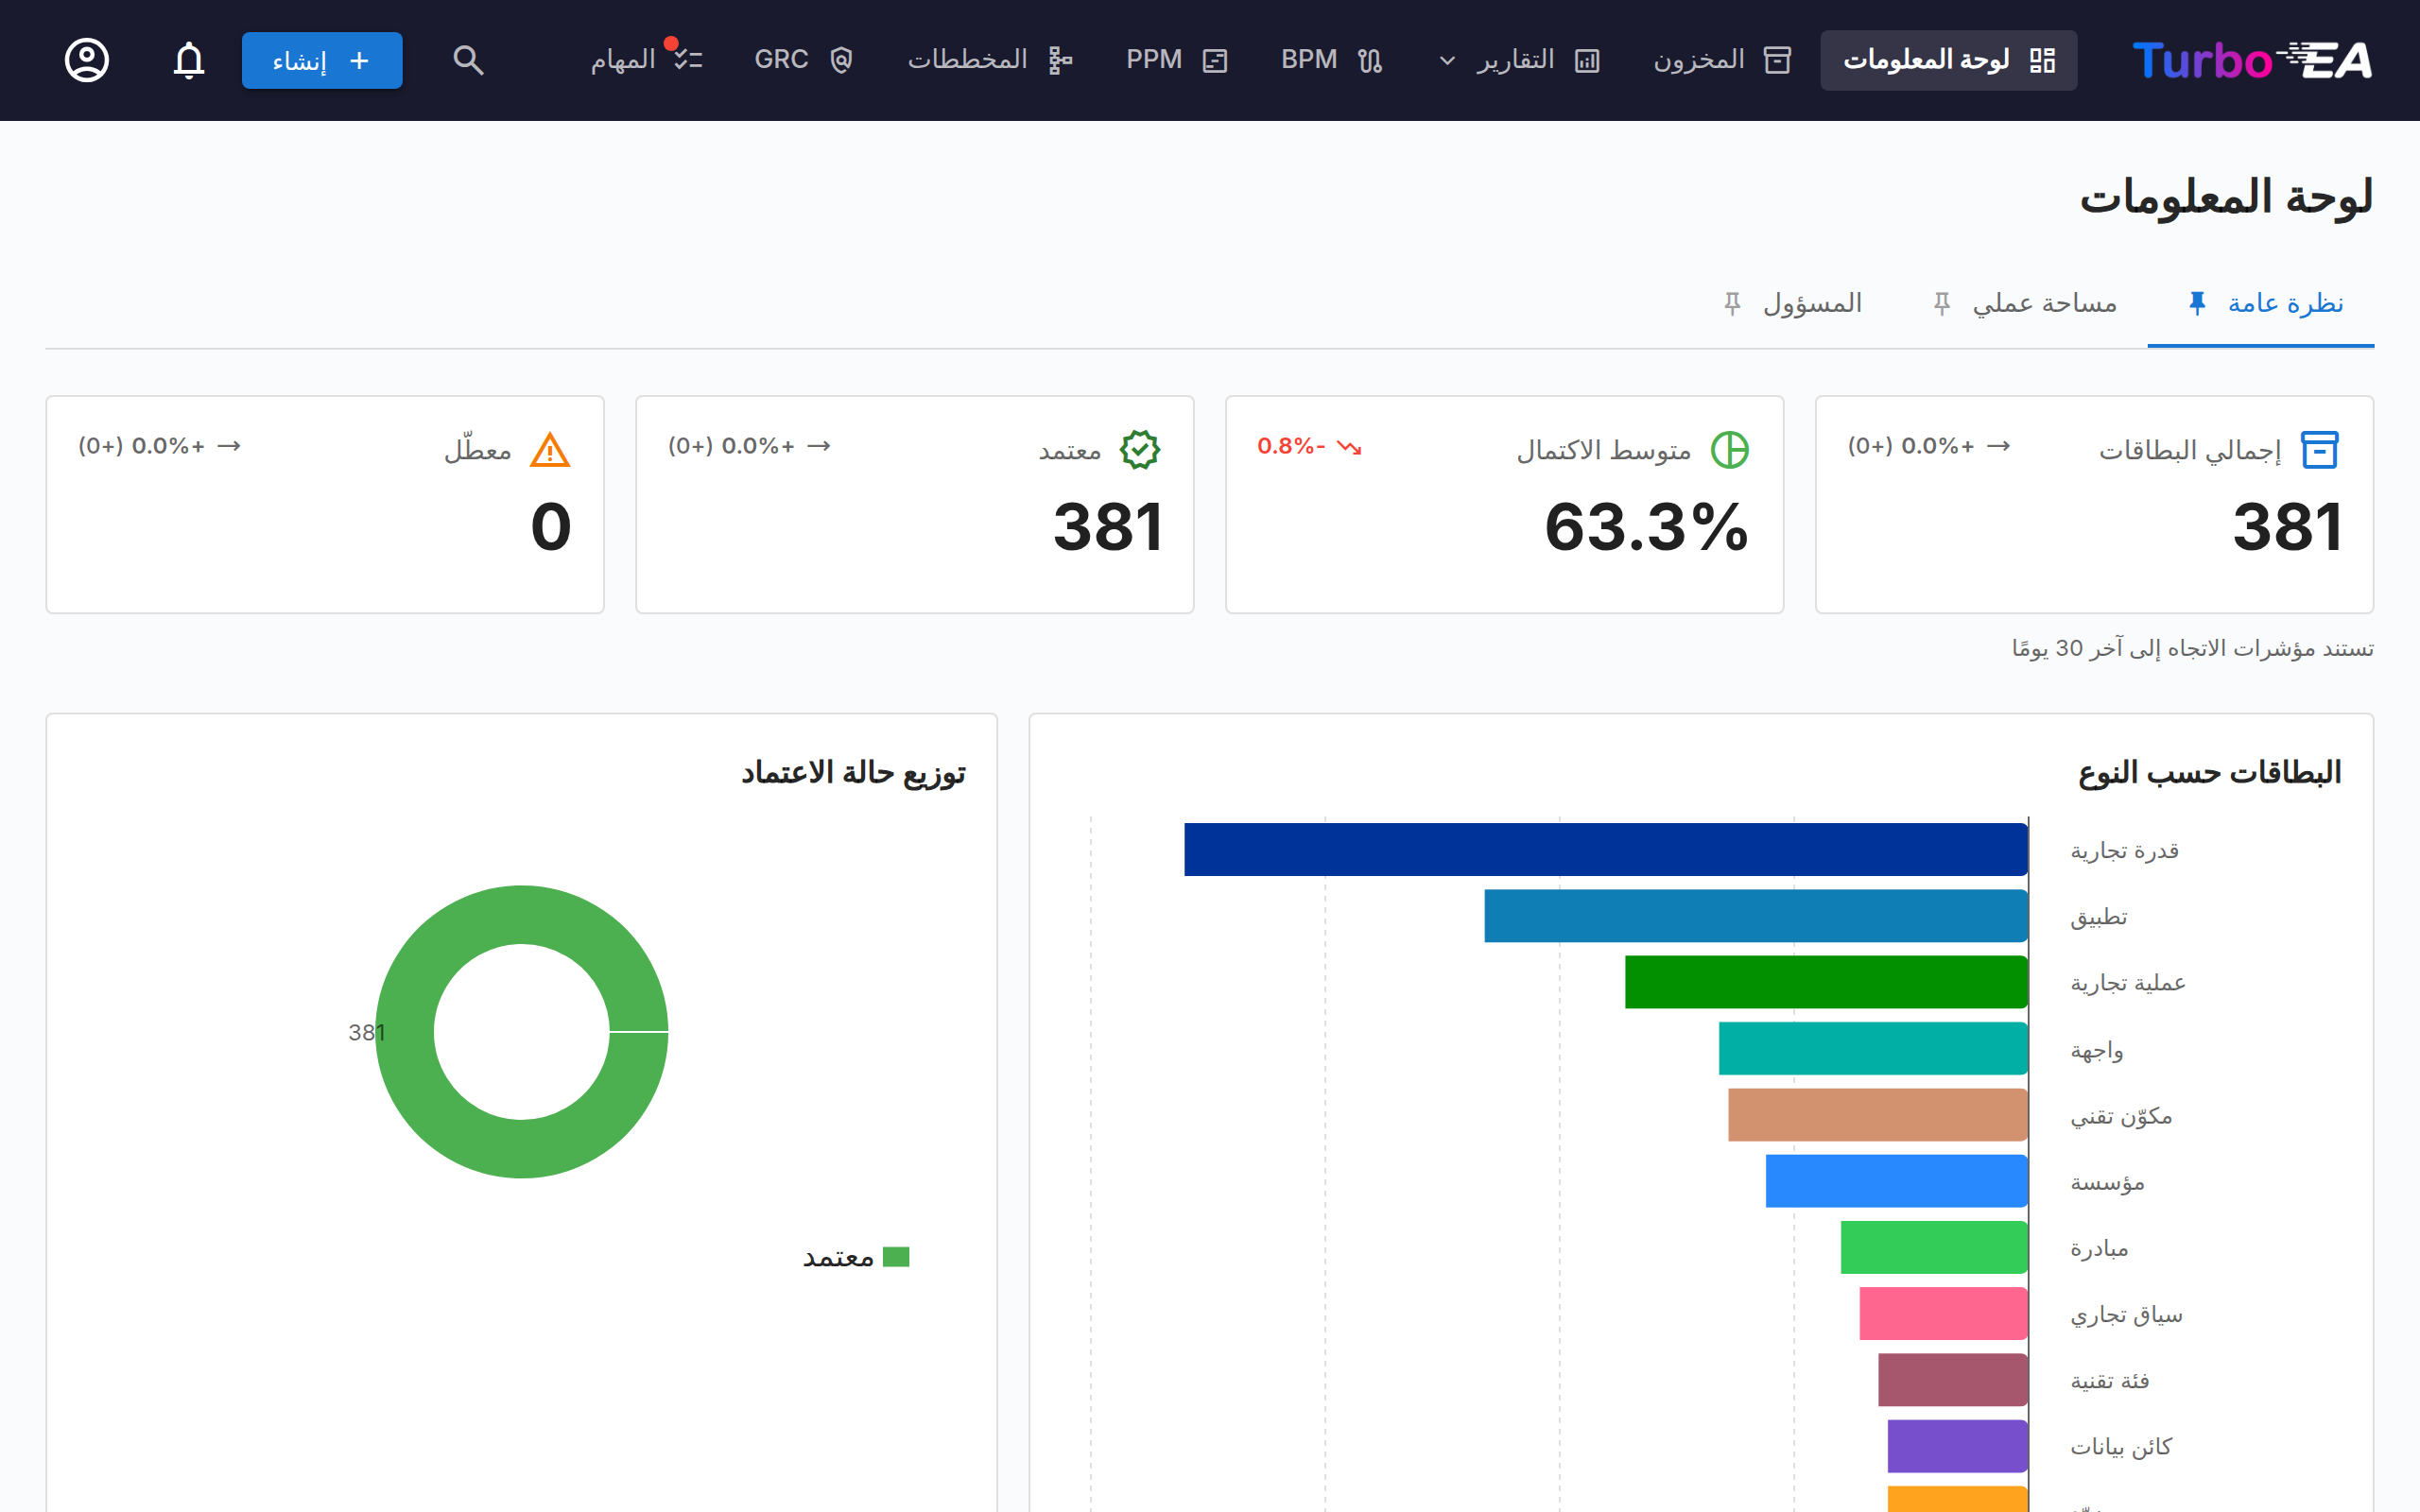Click the BPM navigation icon
The height and width of the screenshot is (1512, 2420).
click(1370, 60)
